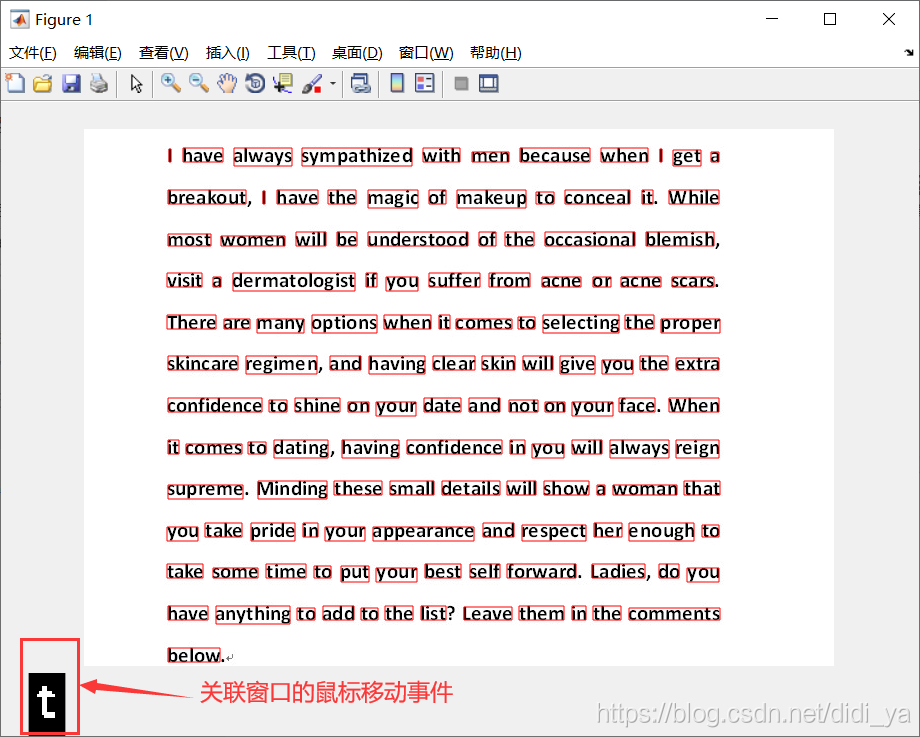Insert a colorbar using the toolbar icon
This screenshot has width=920, height=737.
pyautogui.click(x=397, y=83)
